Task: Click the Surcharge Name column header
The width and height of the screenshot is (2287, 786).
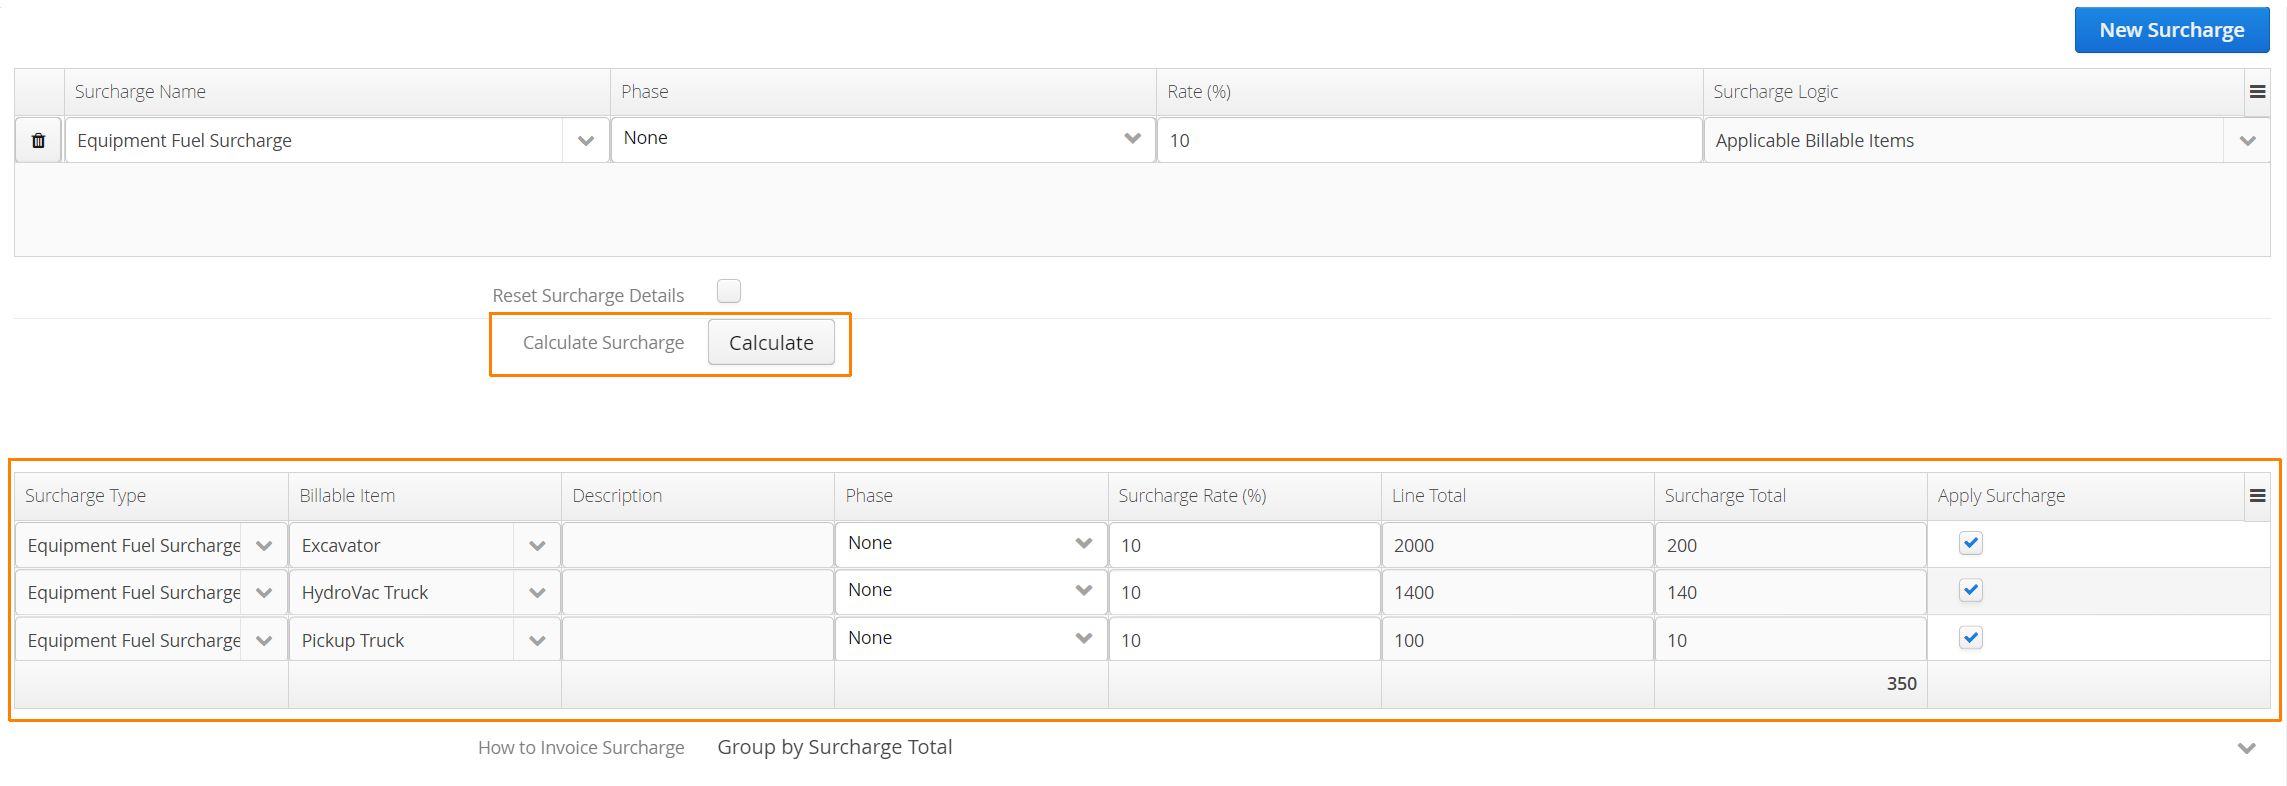Action: [x=338, y=92]
